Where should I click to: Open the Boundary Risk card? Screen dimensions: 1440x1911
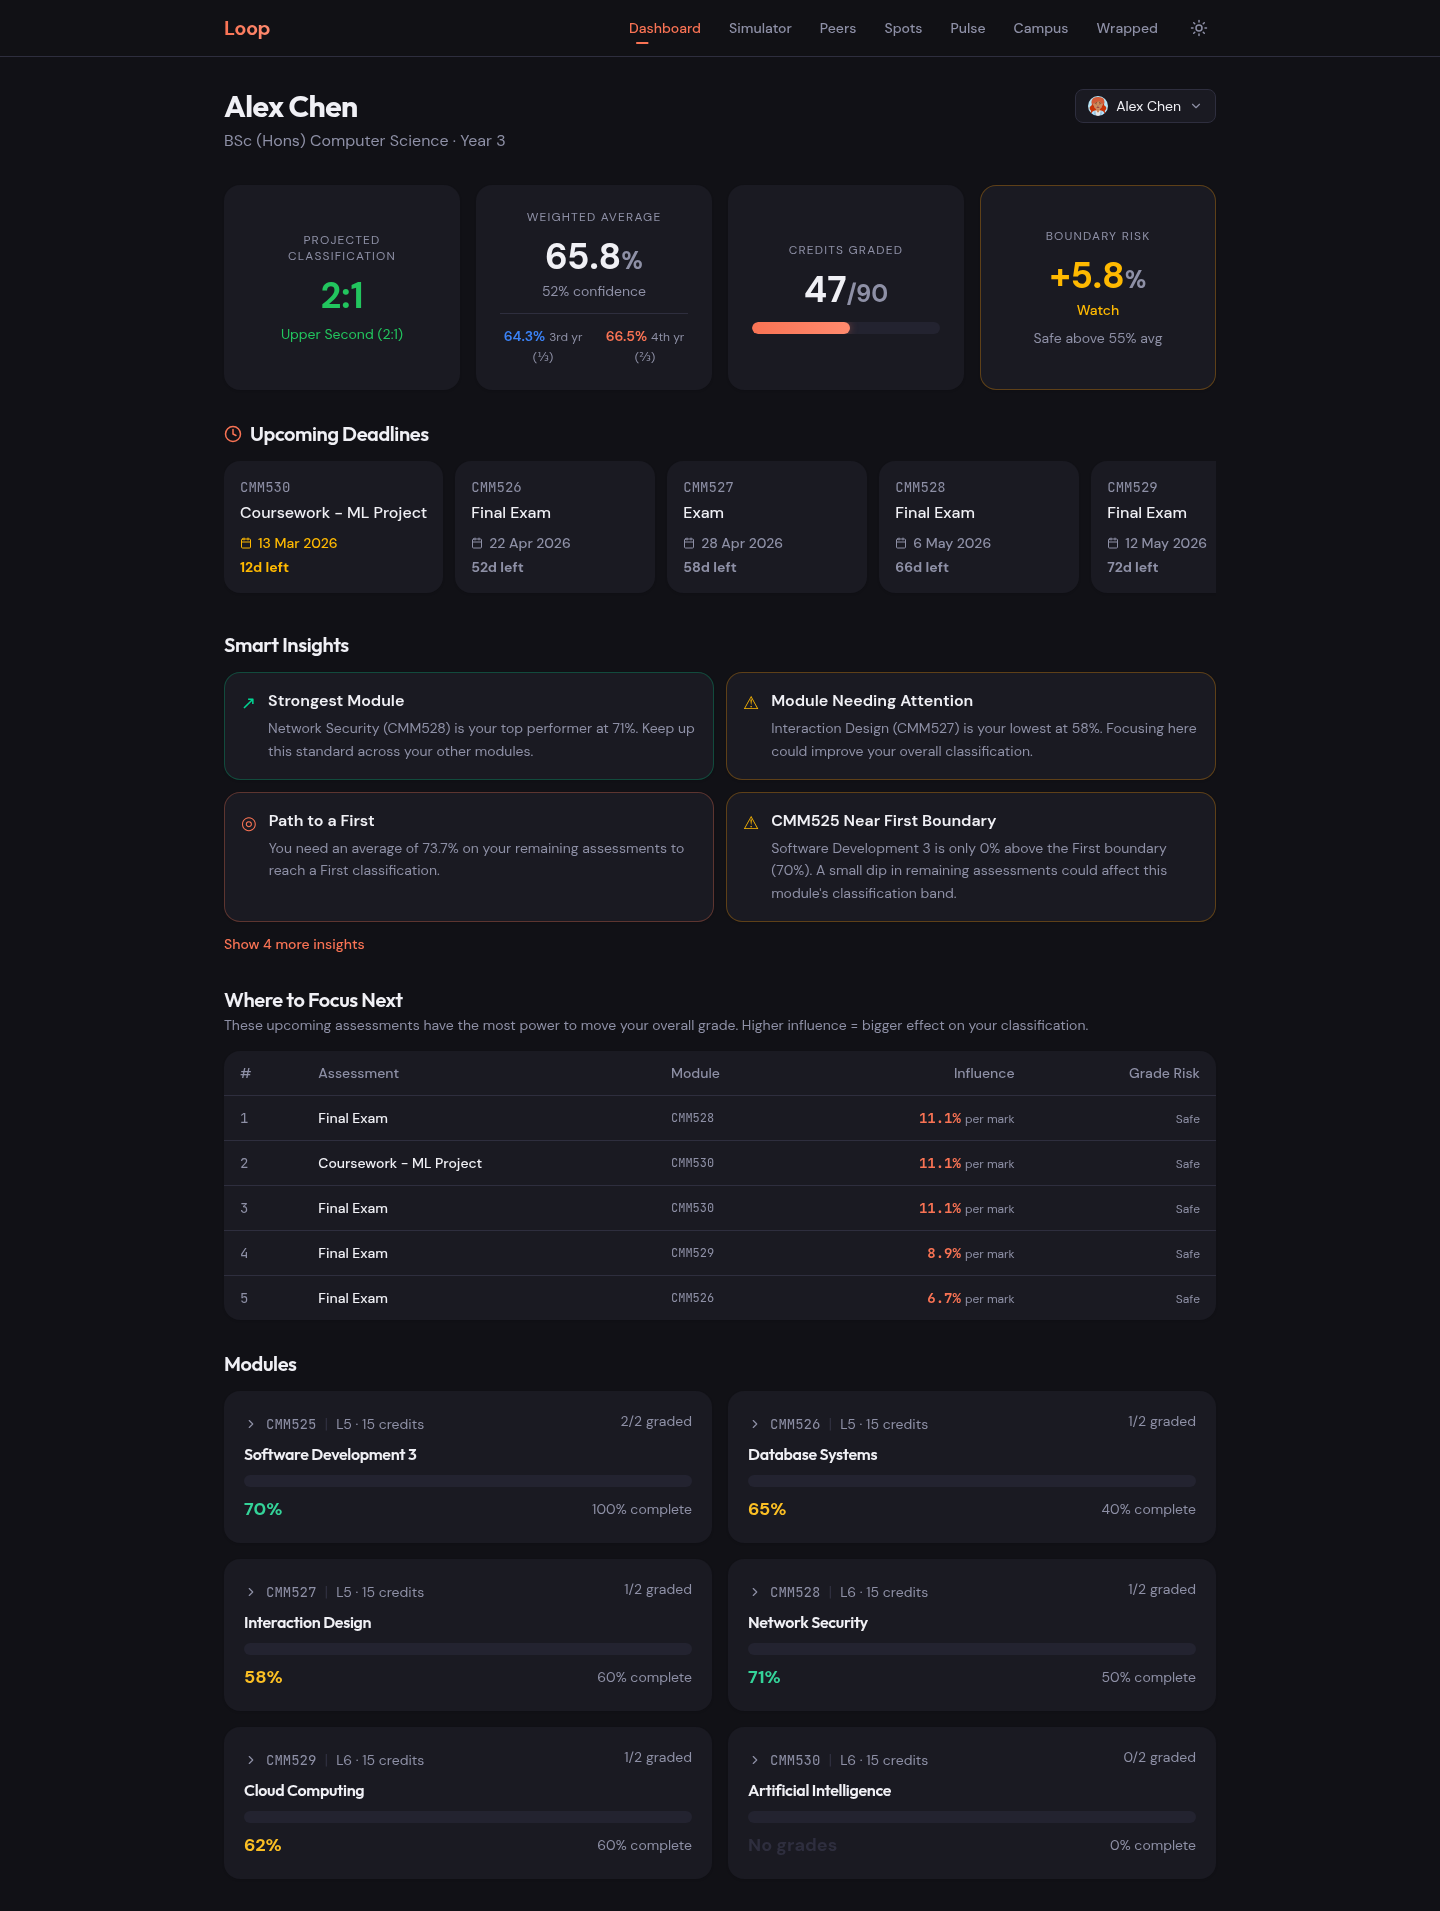(x=1097, y=287)
